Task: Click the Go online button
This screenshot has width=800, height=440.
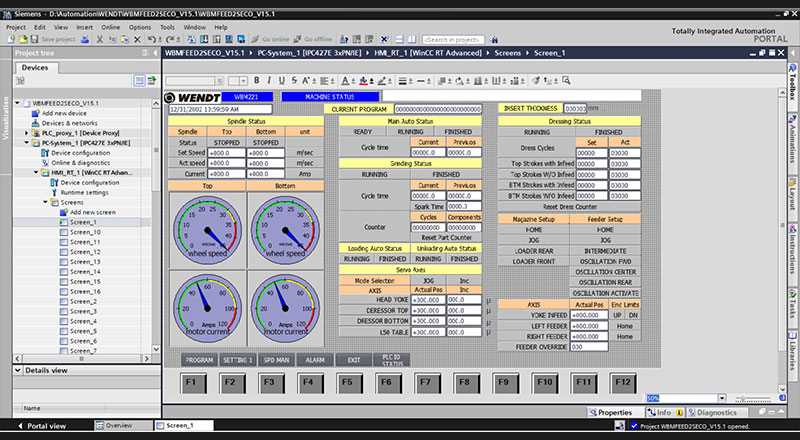Action: click(270, 39)
